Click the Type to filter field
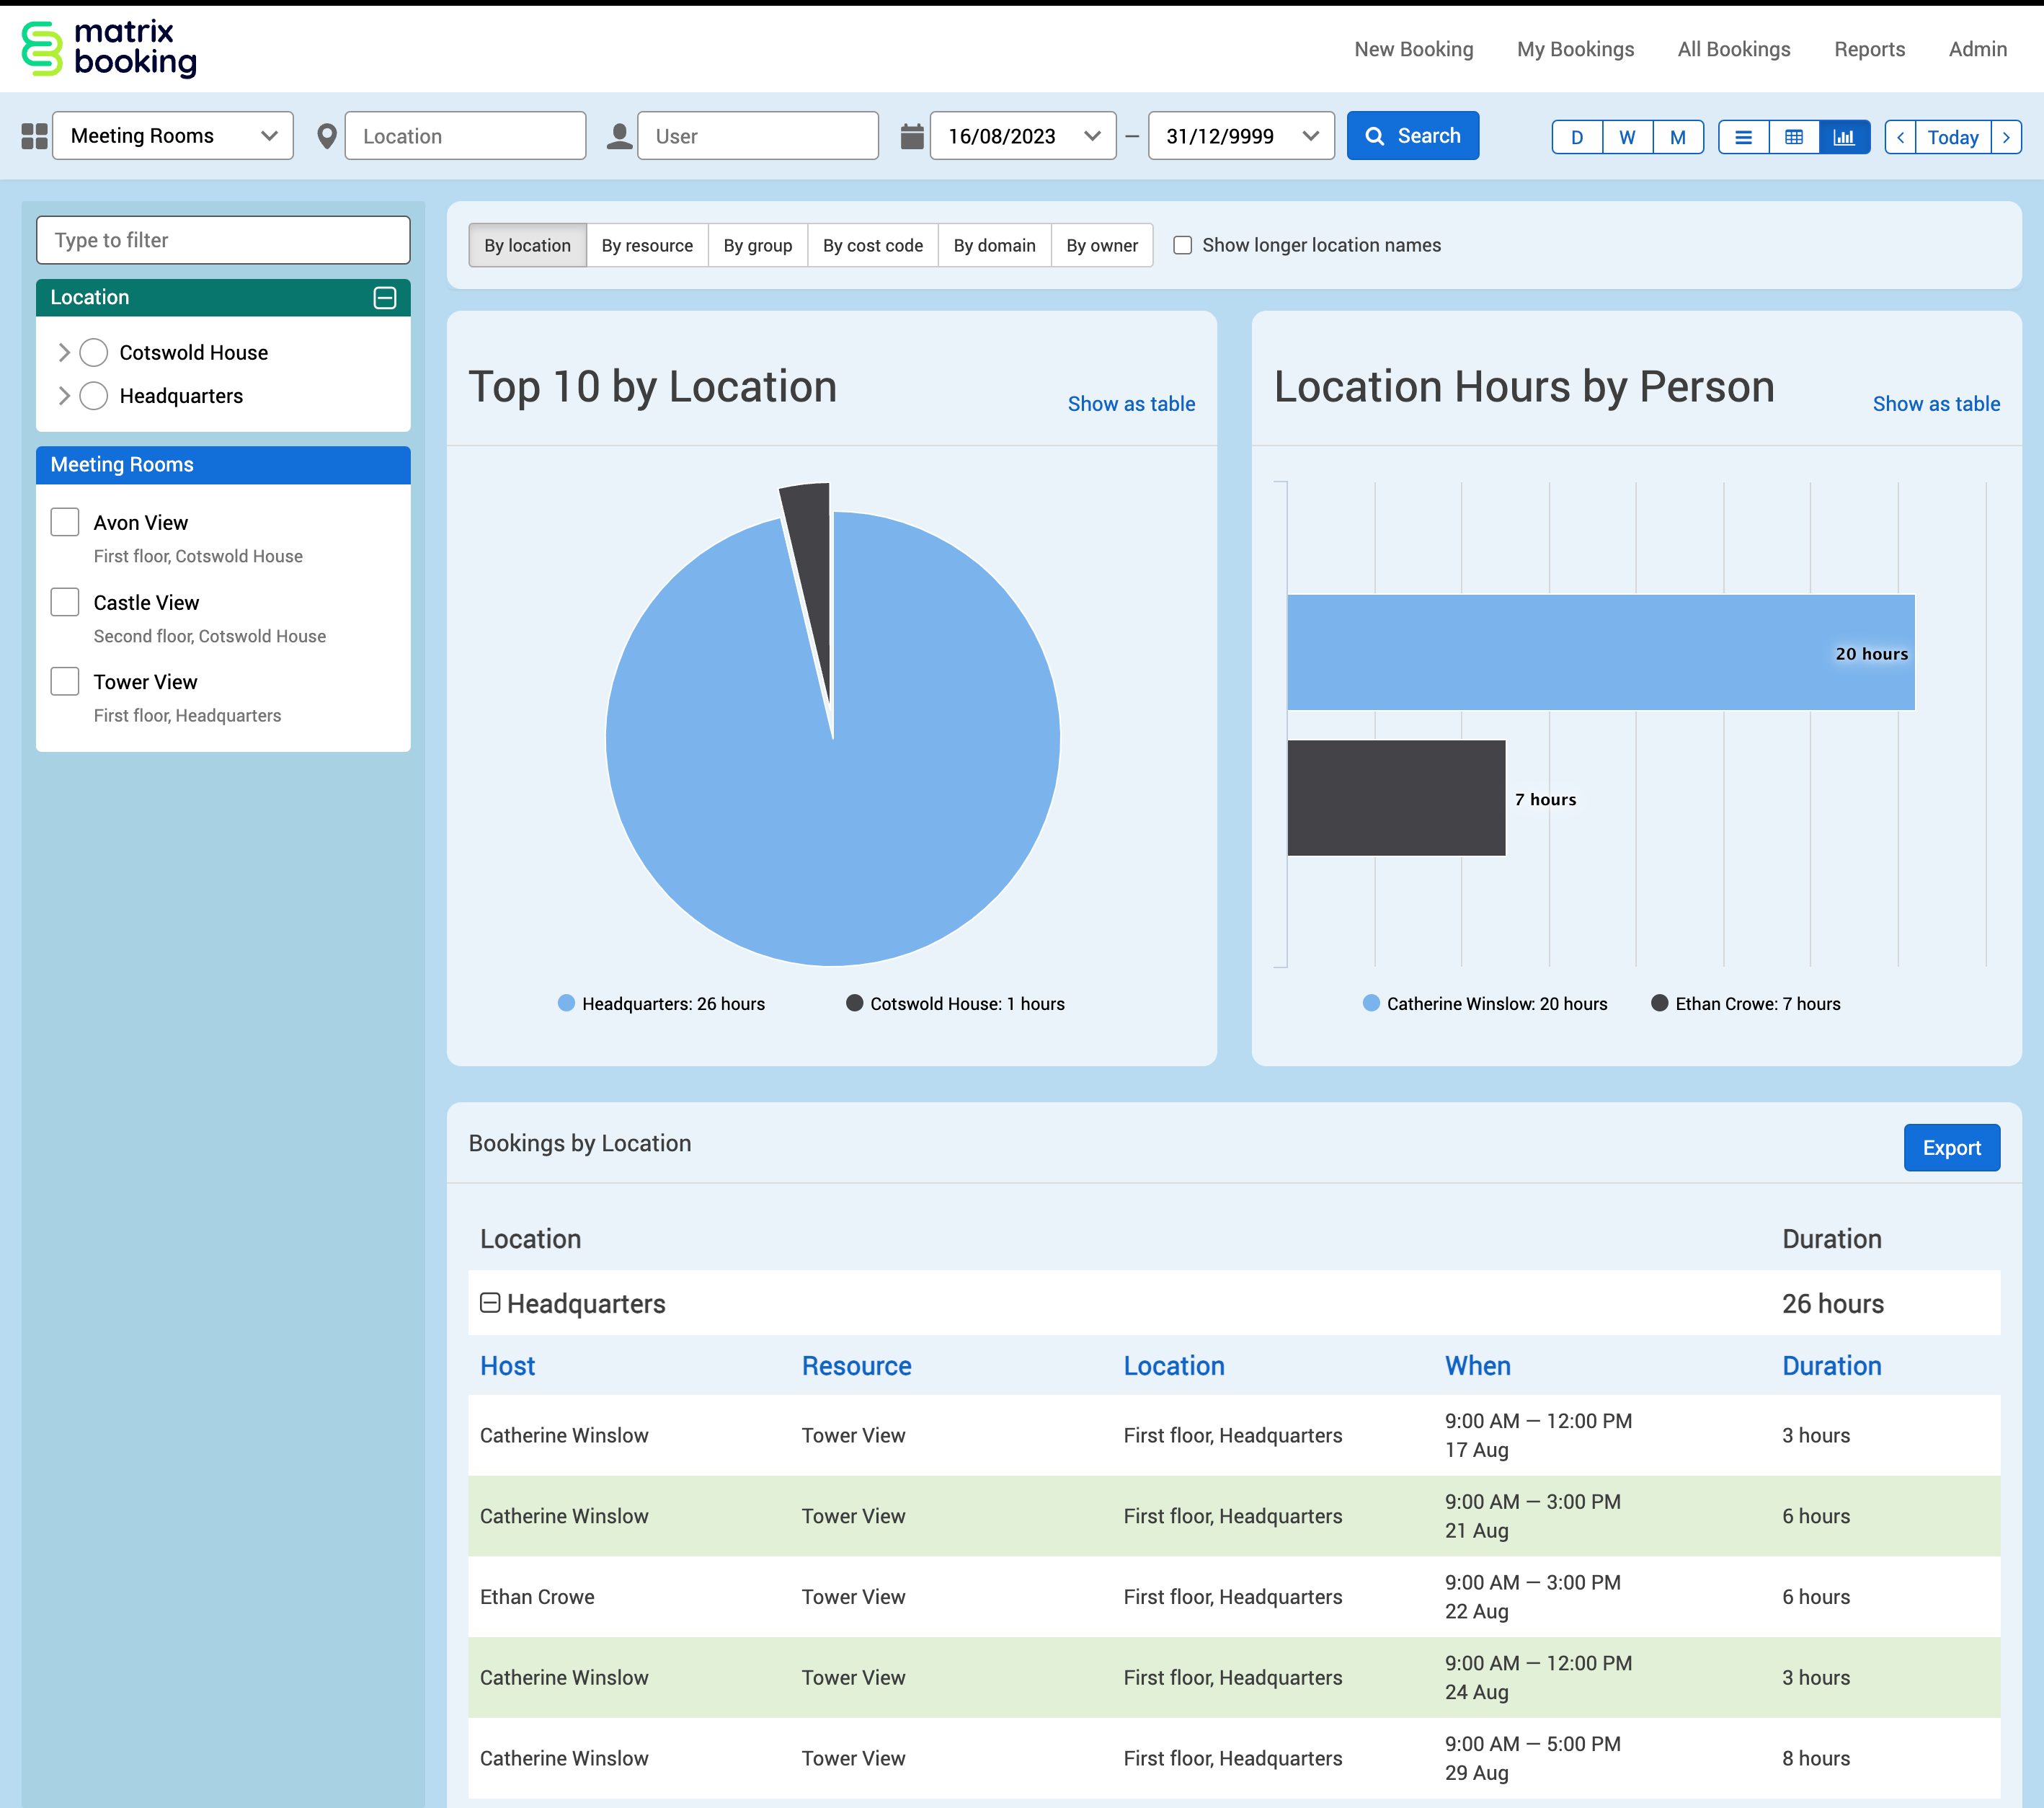 tap(223, 240)
